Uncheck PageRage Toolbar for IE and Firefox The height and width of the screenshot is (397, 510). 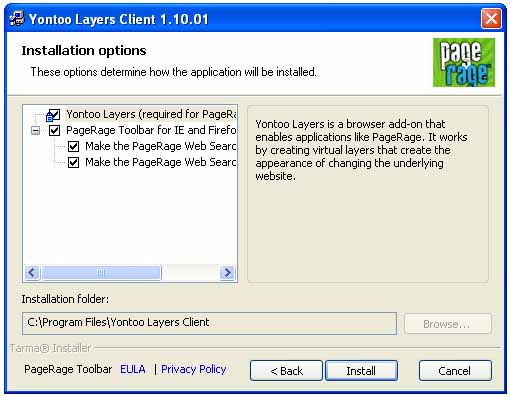coord(54,130)
